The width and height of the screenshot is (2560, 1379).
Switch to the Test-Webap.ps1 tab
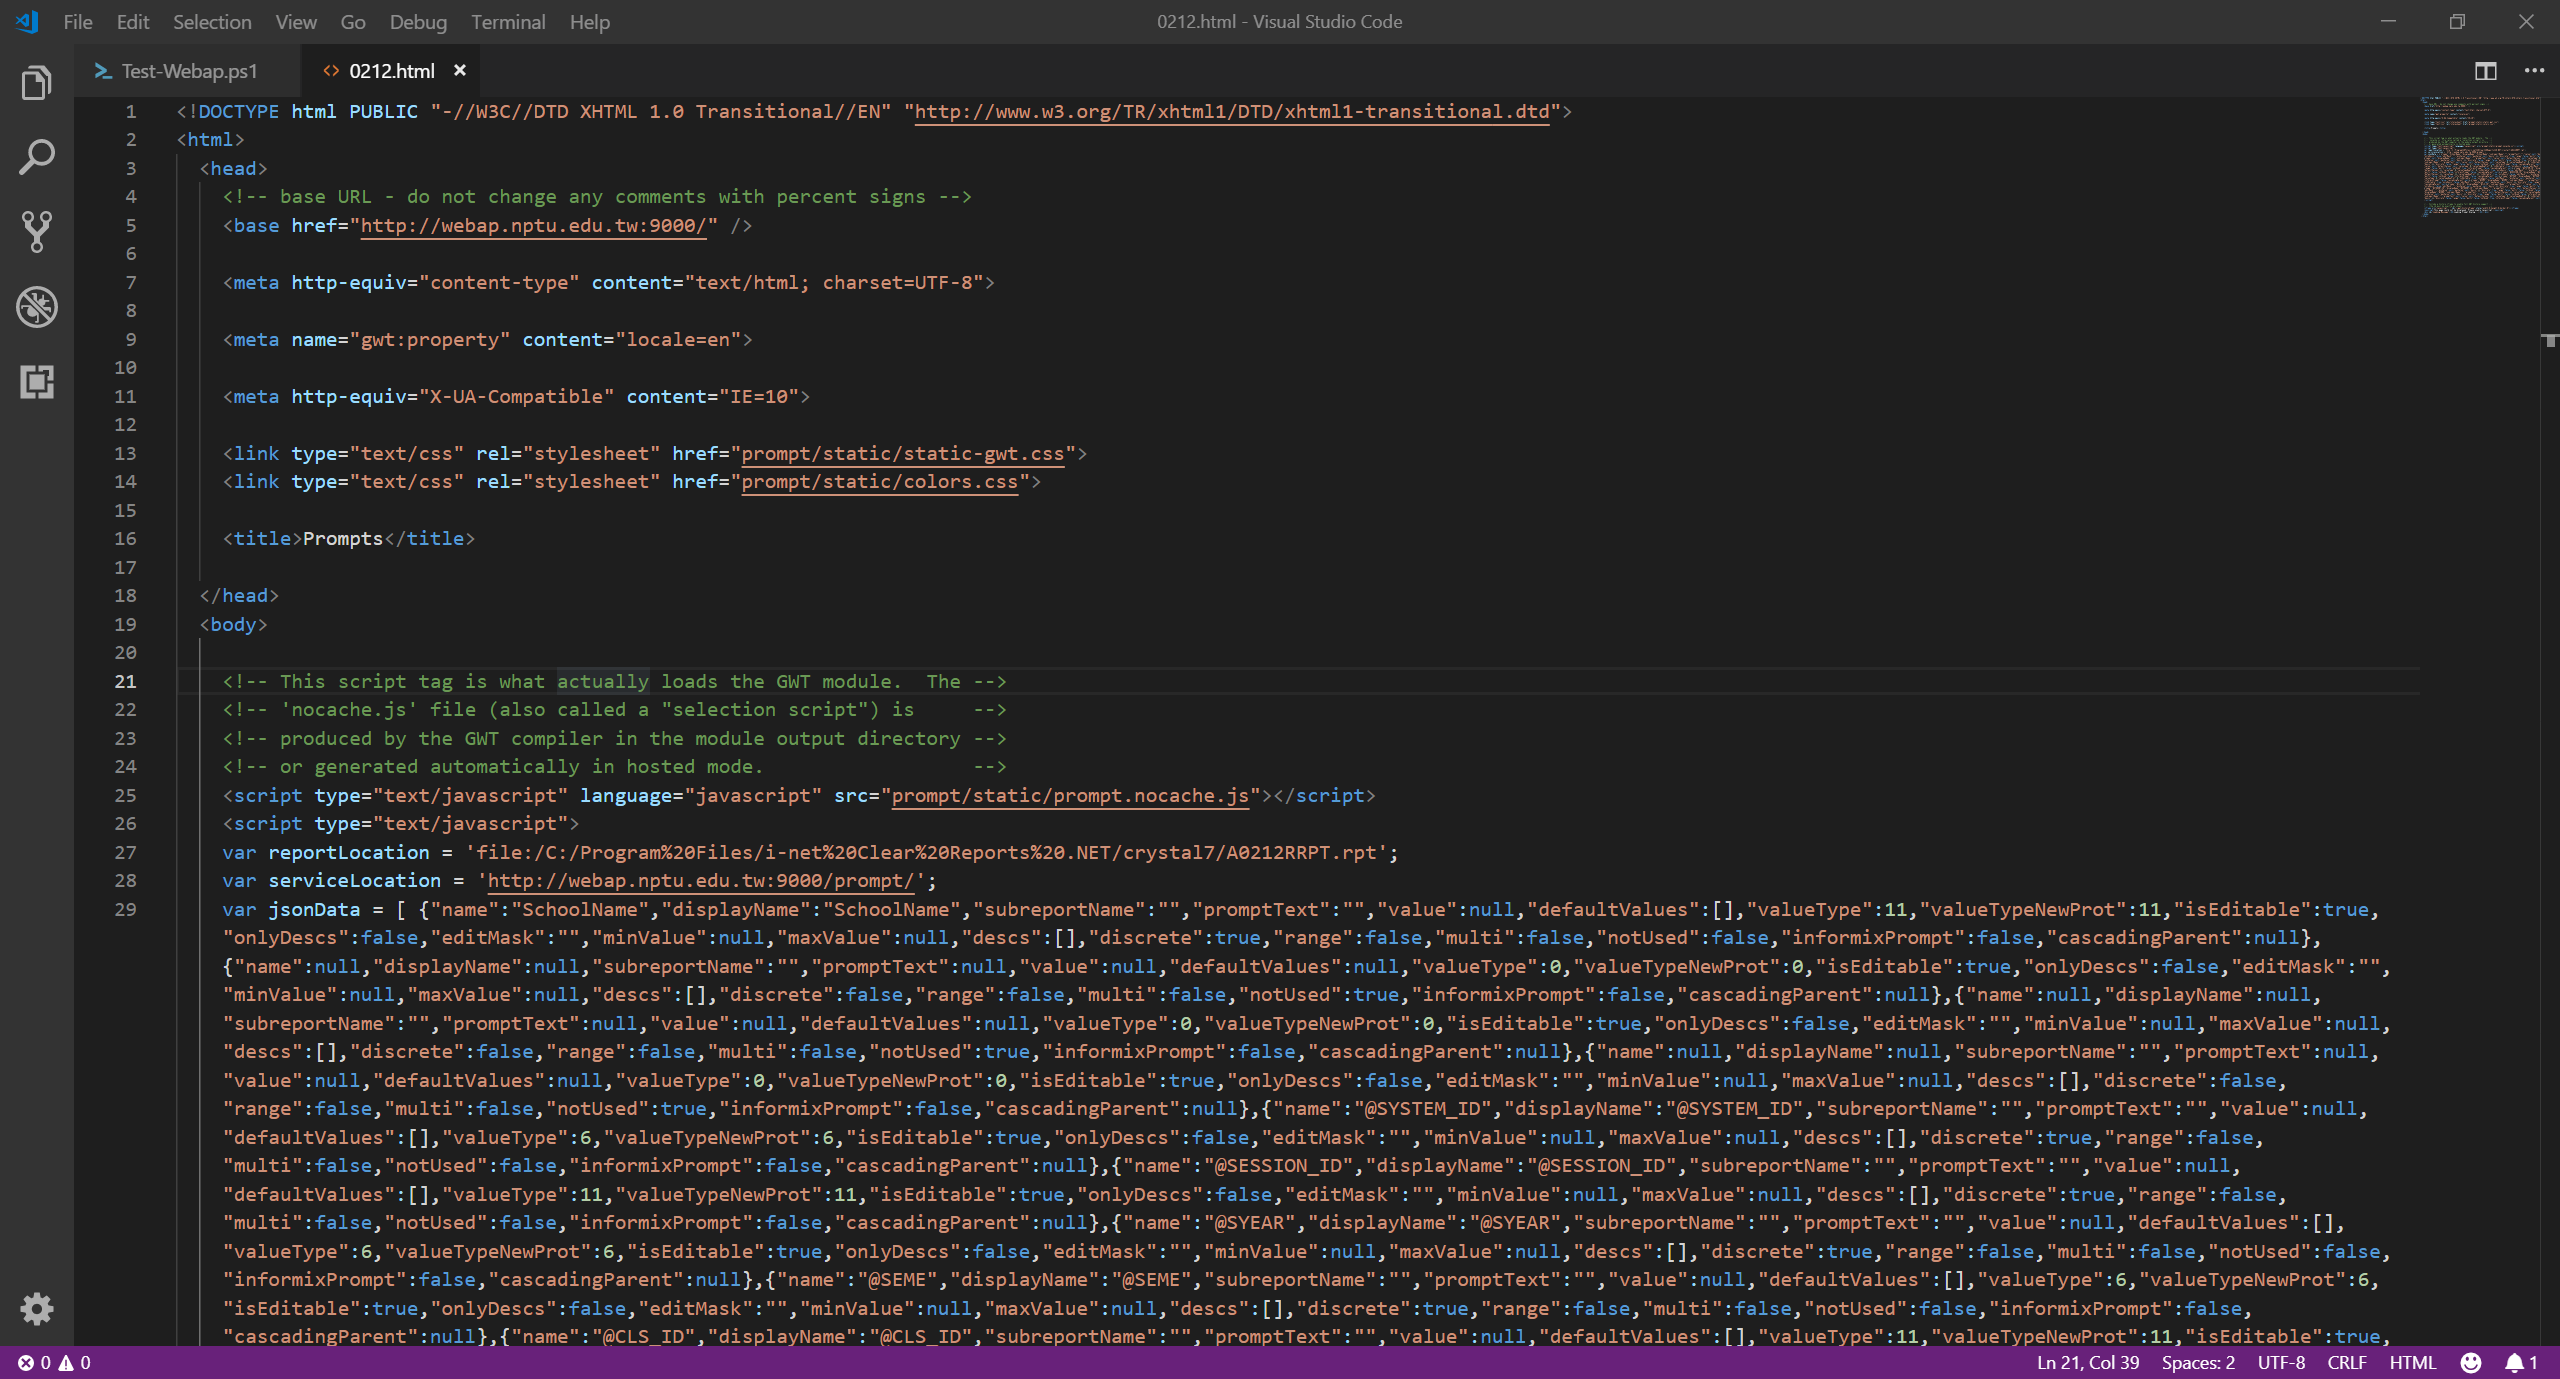(x=189, y=71)
